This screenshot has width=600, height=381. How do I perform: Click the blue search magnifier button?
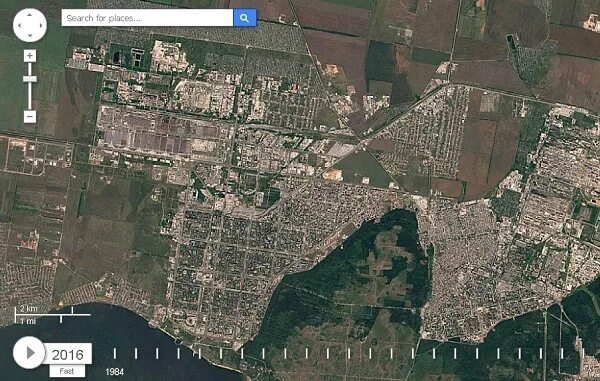click(x=245, y=18)
